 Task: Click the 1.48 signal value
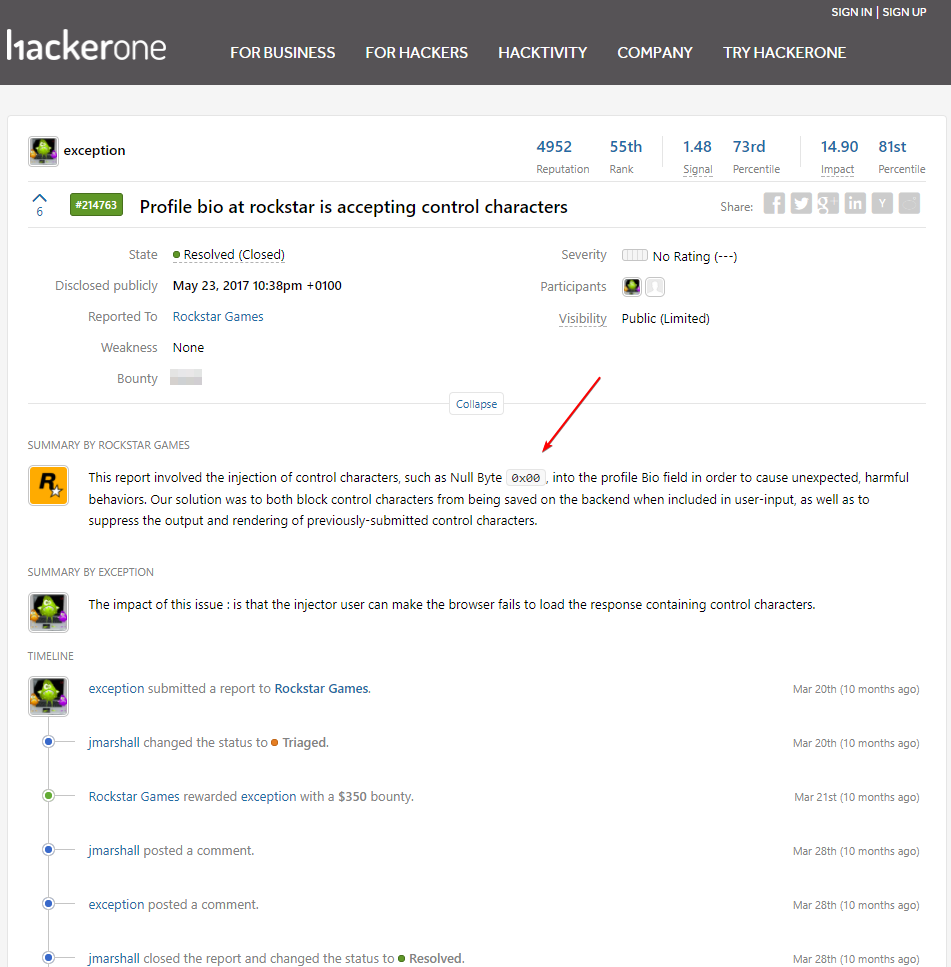(697, 147)
